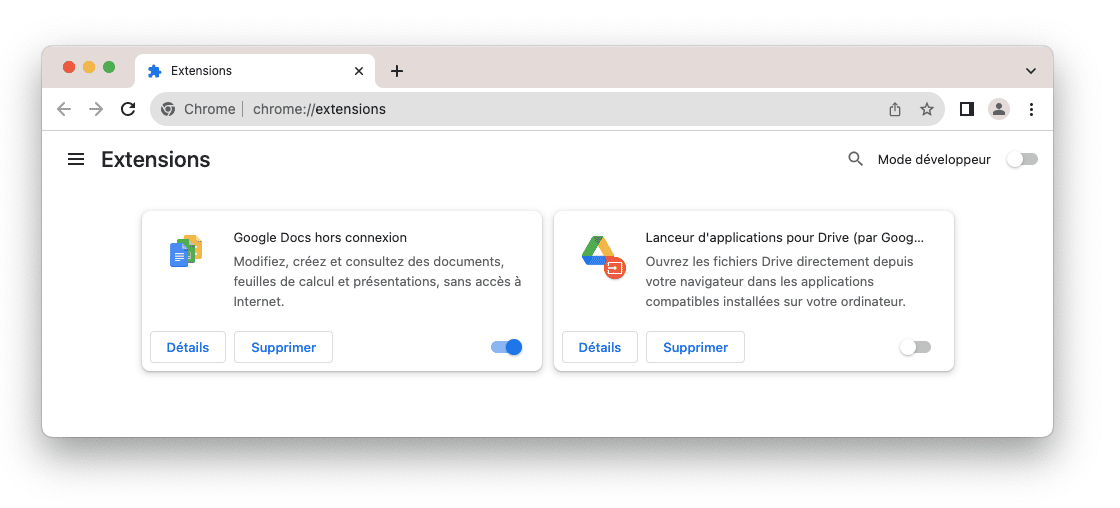Screen dimensions: 1120x508
Task: Open the side panel icon
Action: [x=966, y=109]
